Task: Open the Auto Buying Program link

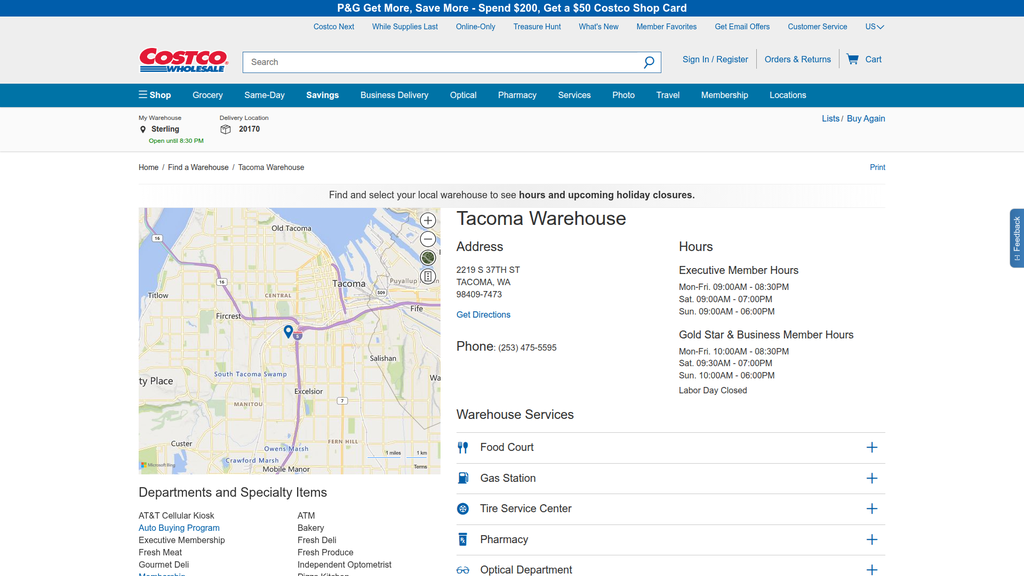Action: coord(179,528)
